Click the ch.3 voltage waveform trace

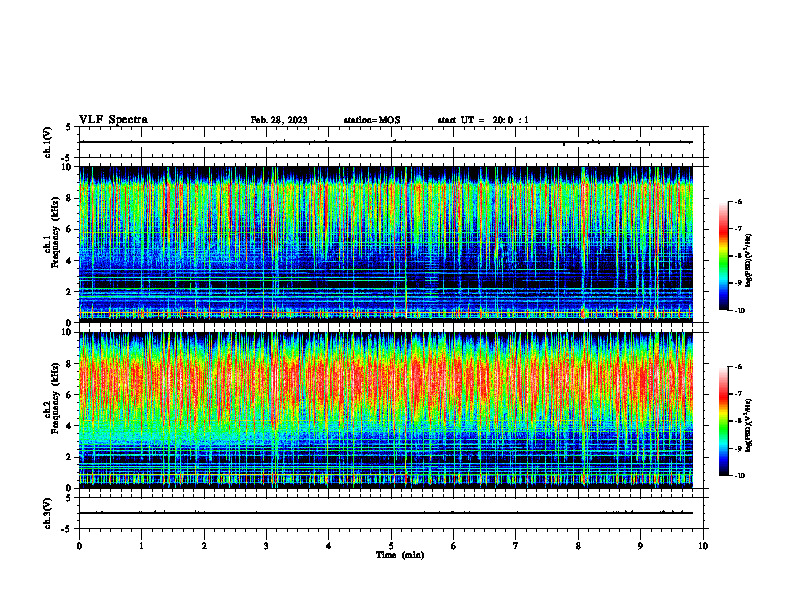(x=386, y=513)
